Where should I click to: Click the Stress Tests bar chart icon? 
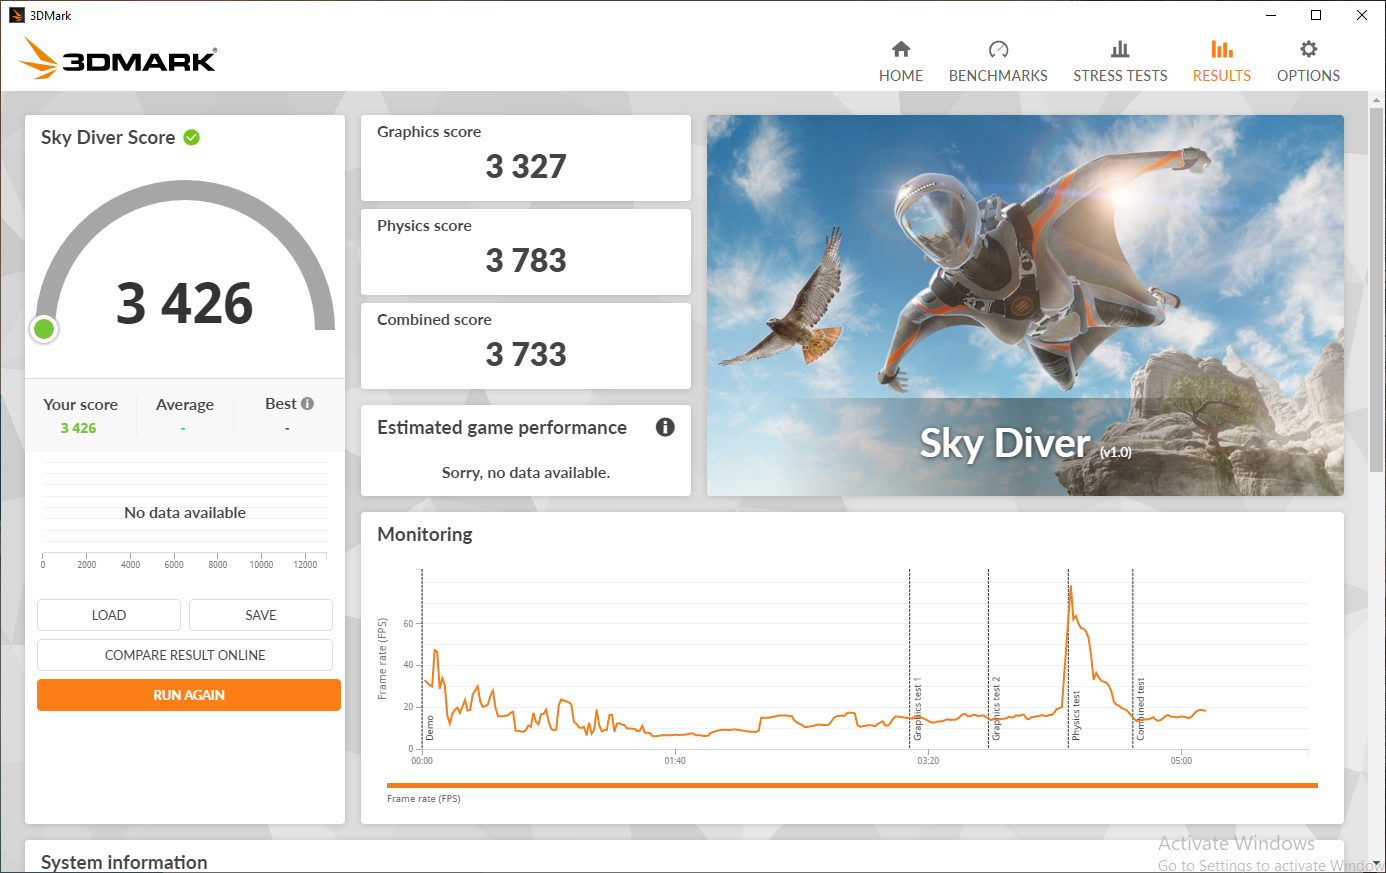coord(1120,49)
